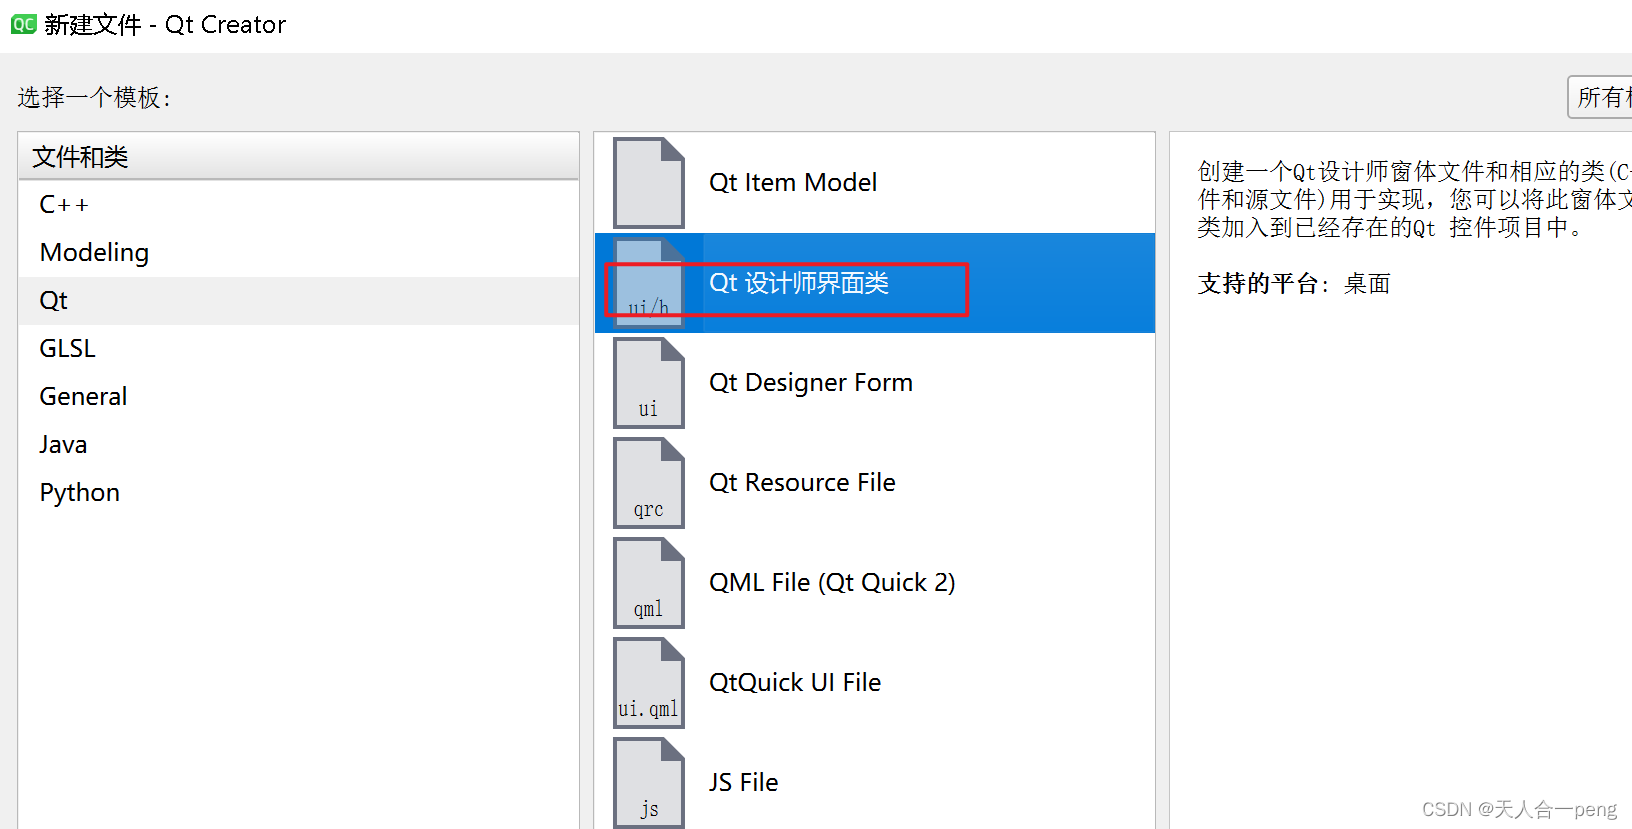The width and height of the screenshot is (1632, 829).
Task: Choose the Qt Resource File template
Action: [875, 483]
